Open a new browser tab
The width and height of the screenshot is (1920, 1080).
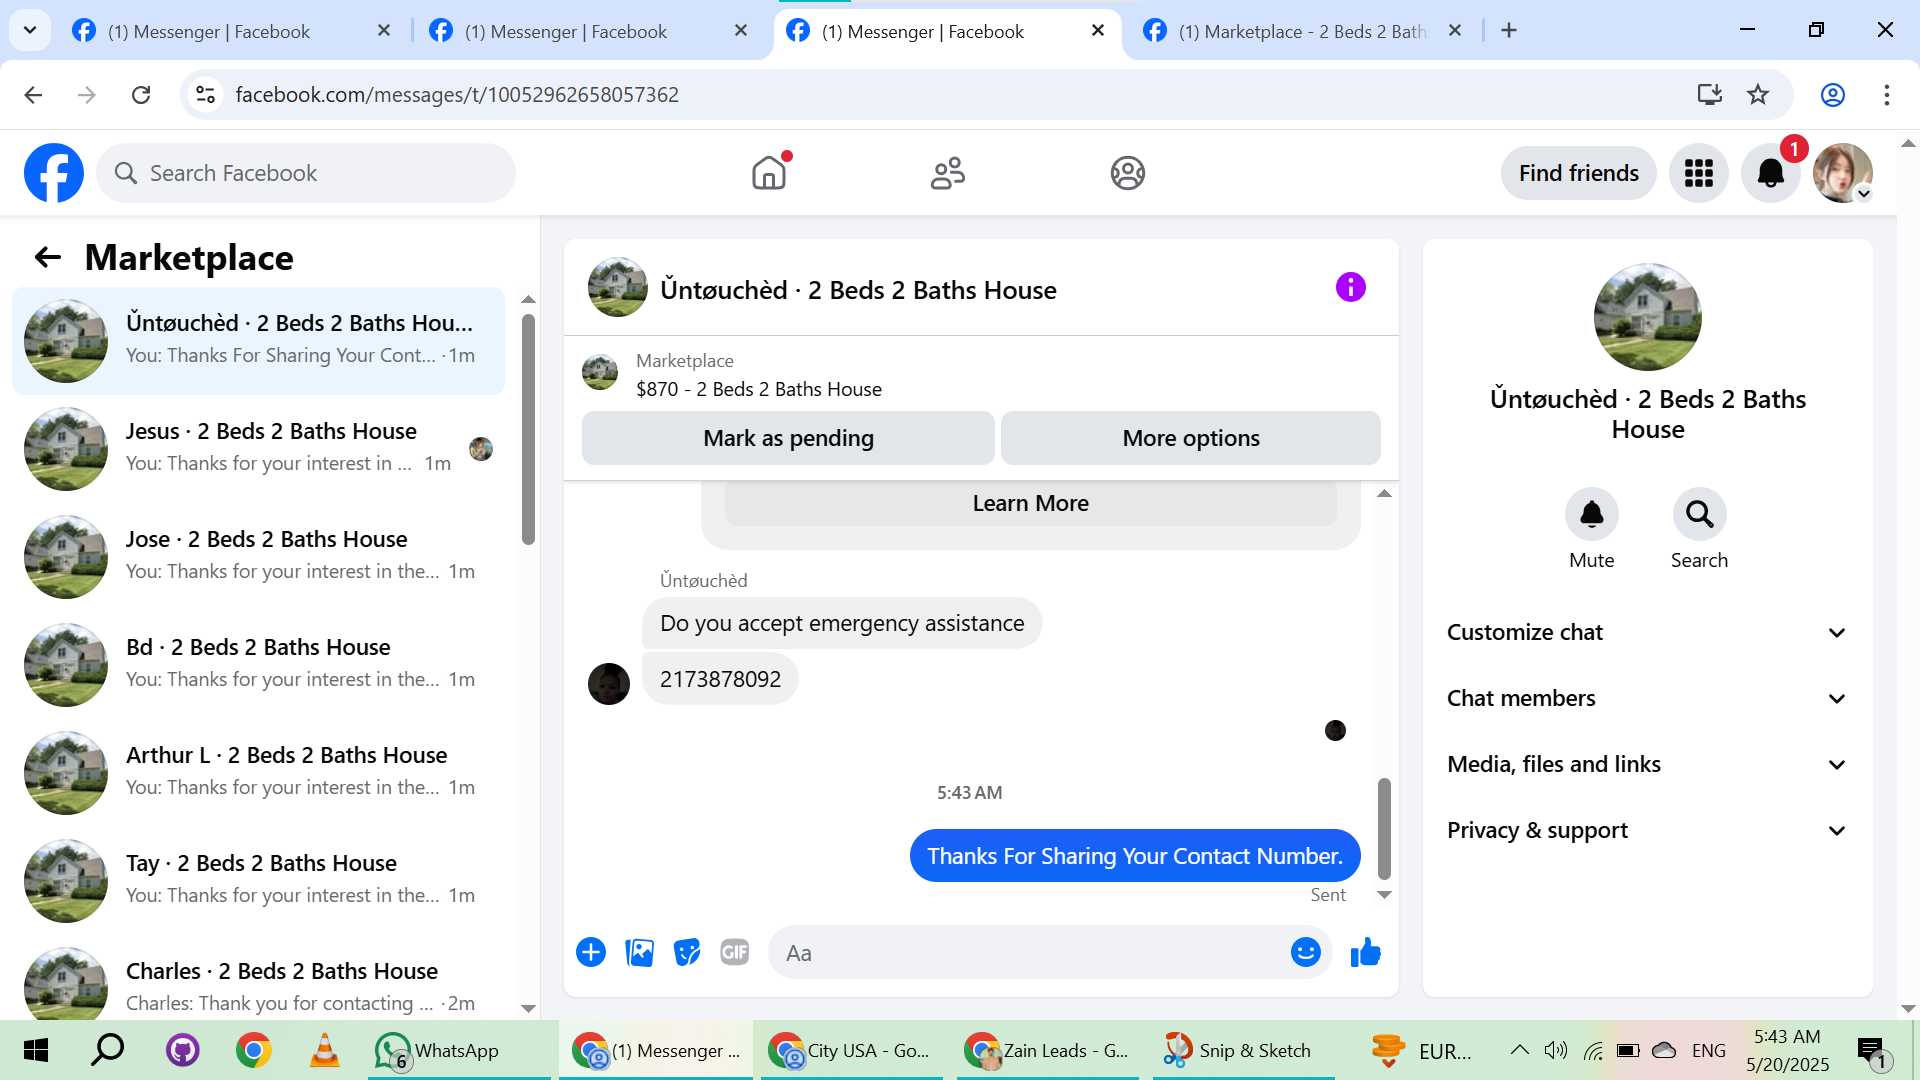[1509, 31]
